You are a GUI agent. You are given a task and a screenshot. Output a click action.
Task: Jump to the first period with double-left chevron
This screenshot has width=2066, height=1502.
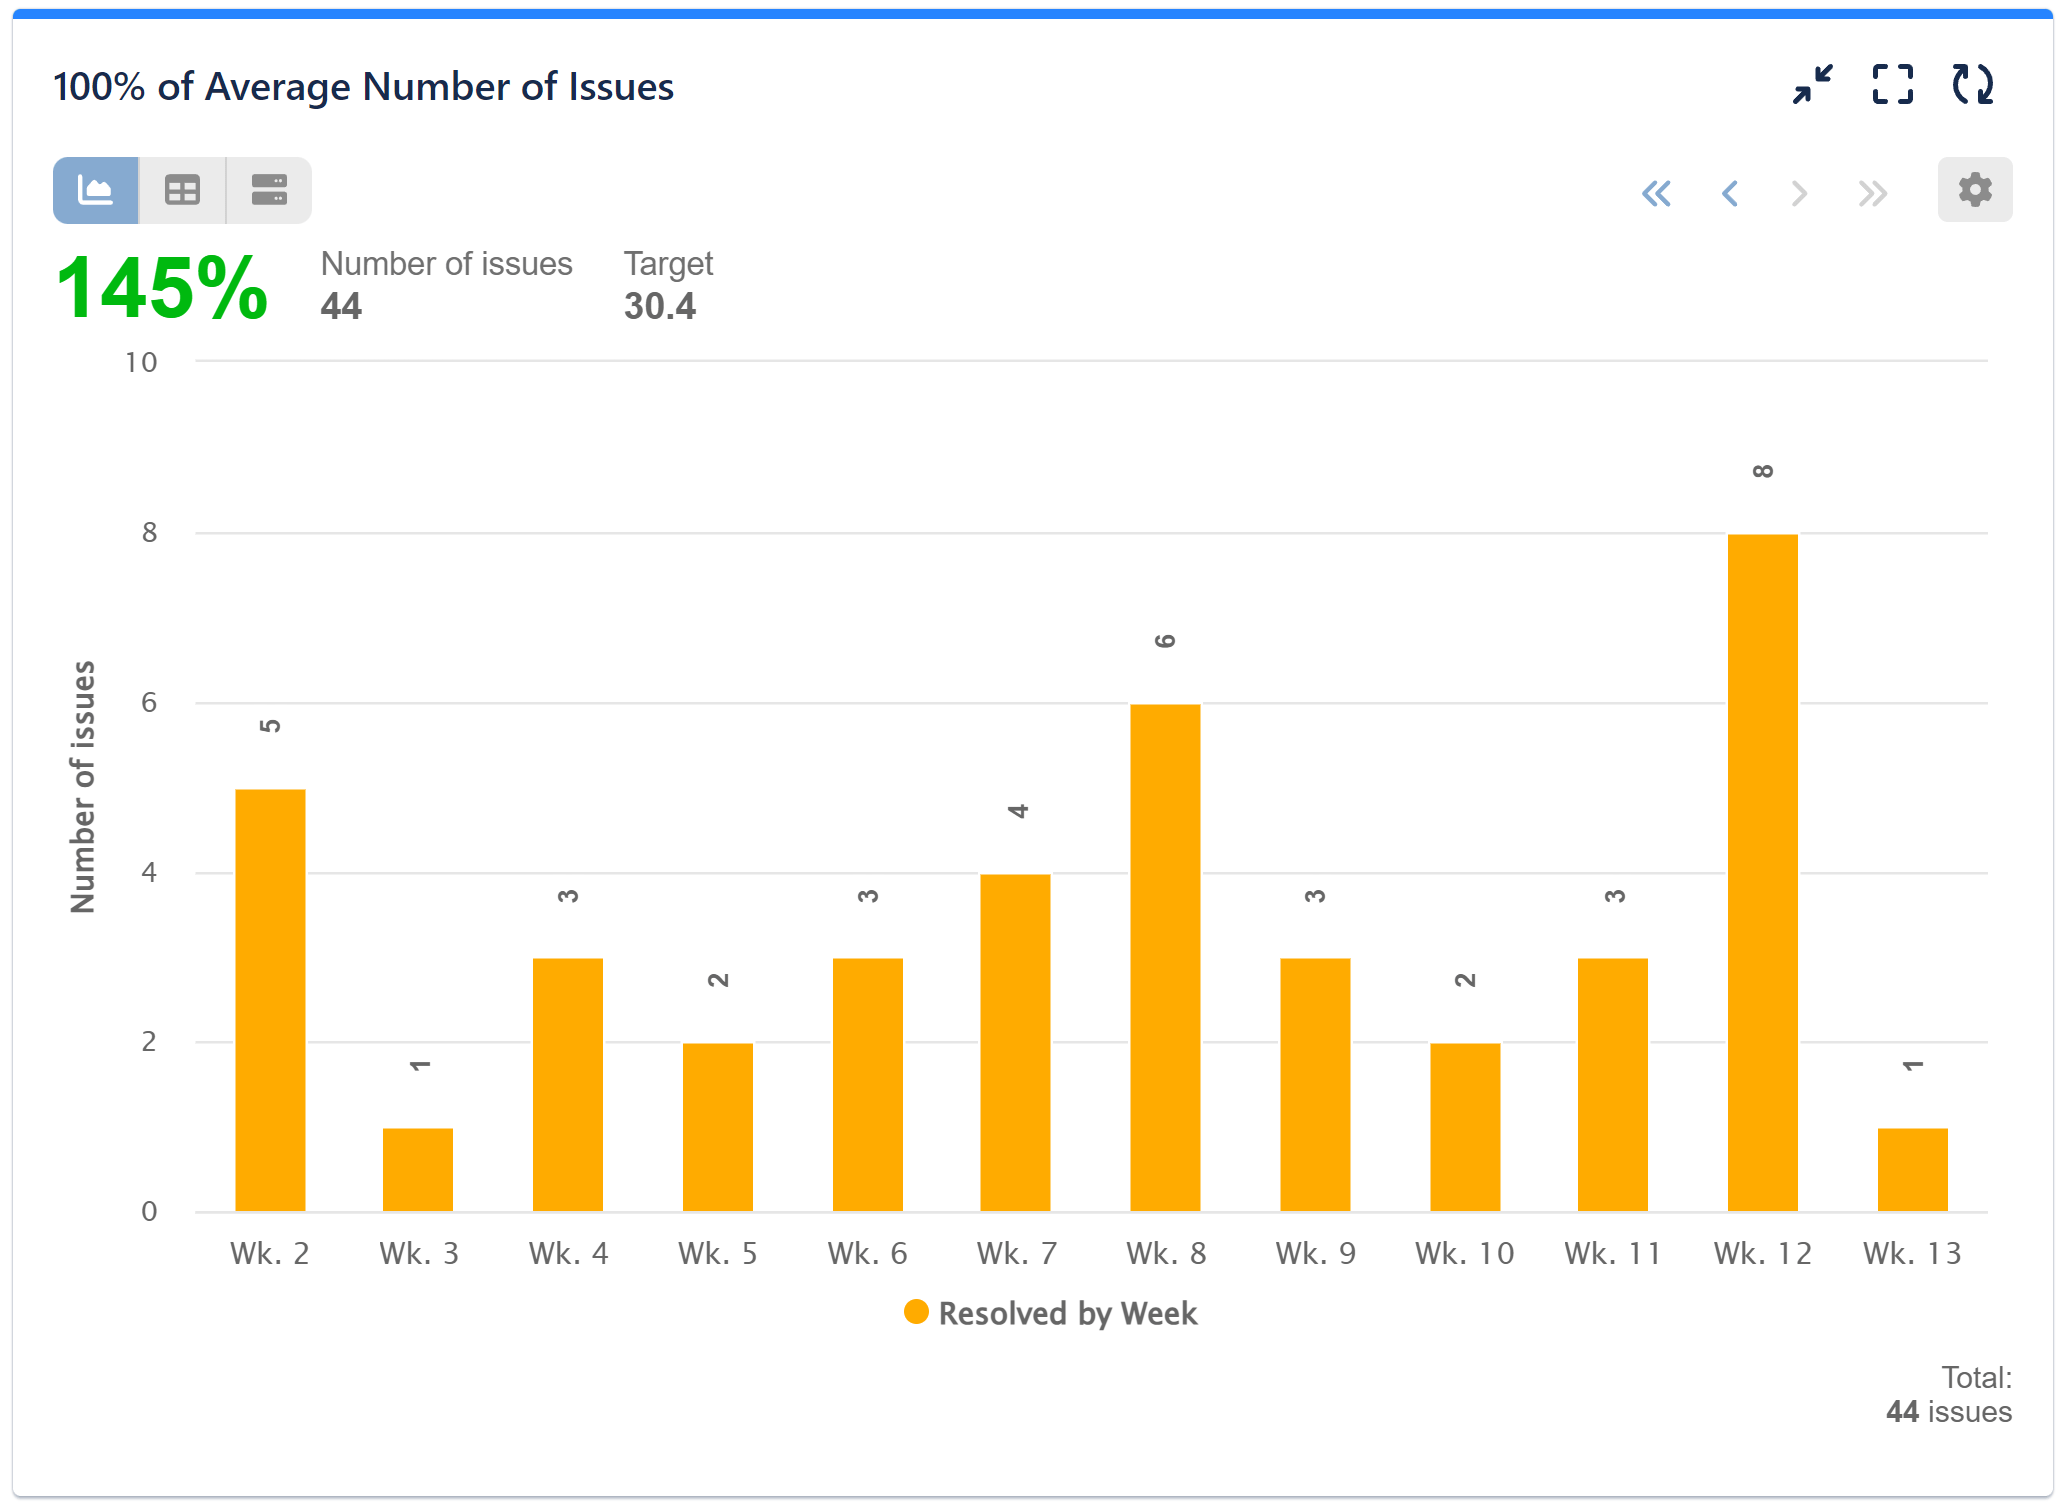(x=1657, y=194)
